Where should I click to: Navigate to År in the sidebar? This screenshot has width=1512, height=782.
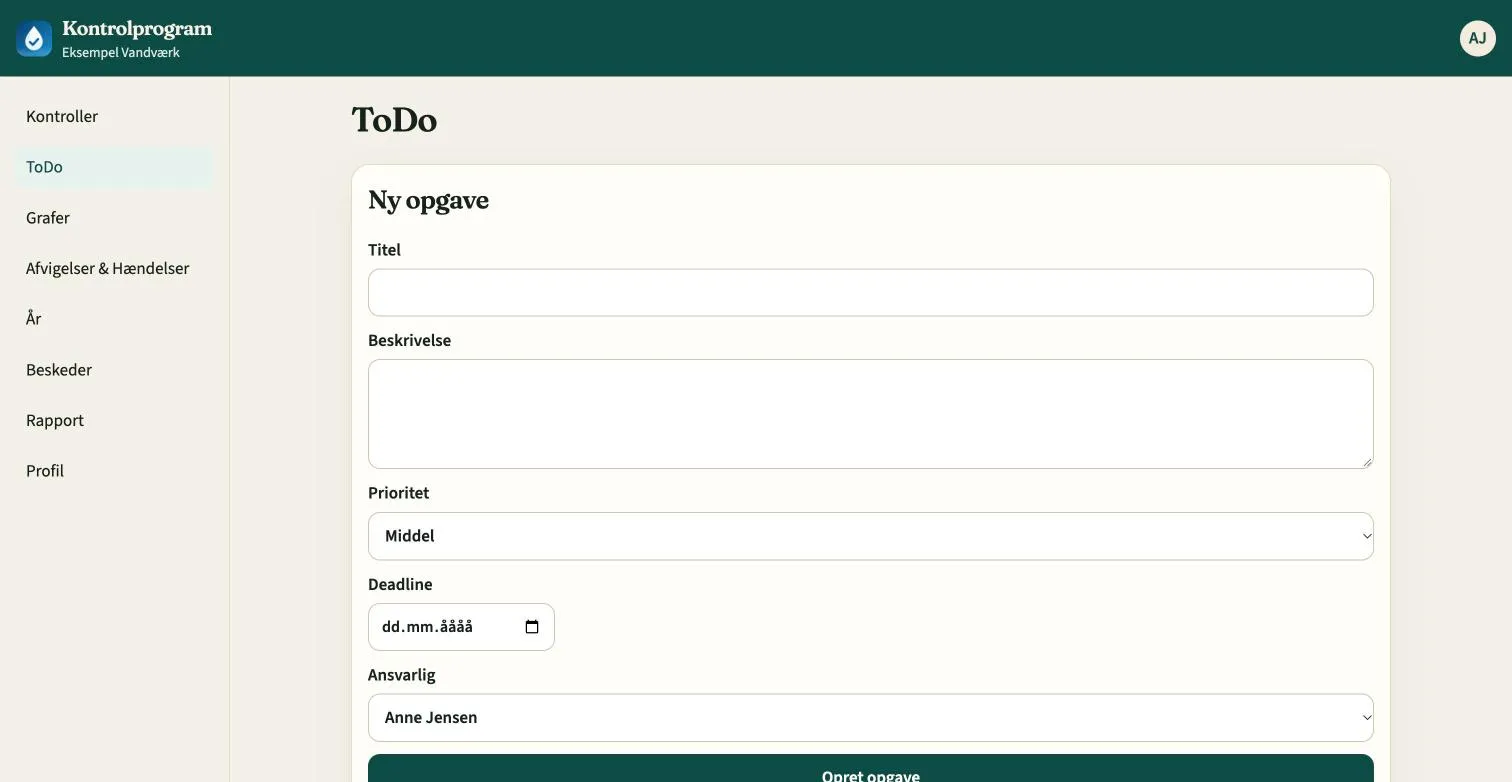point(114,319)
